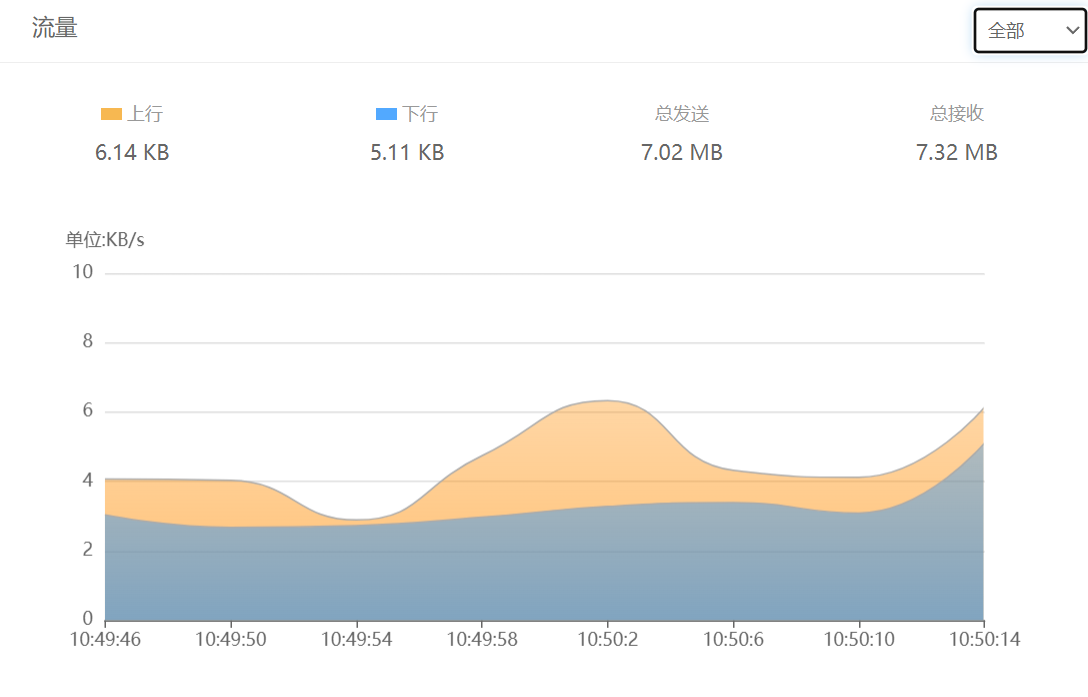Viewport: 1088px width, 697px height.
Task: Click the 上行 legend label
Action: click(144, 114)
